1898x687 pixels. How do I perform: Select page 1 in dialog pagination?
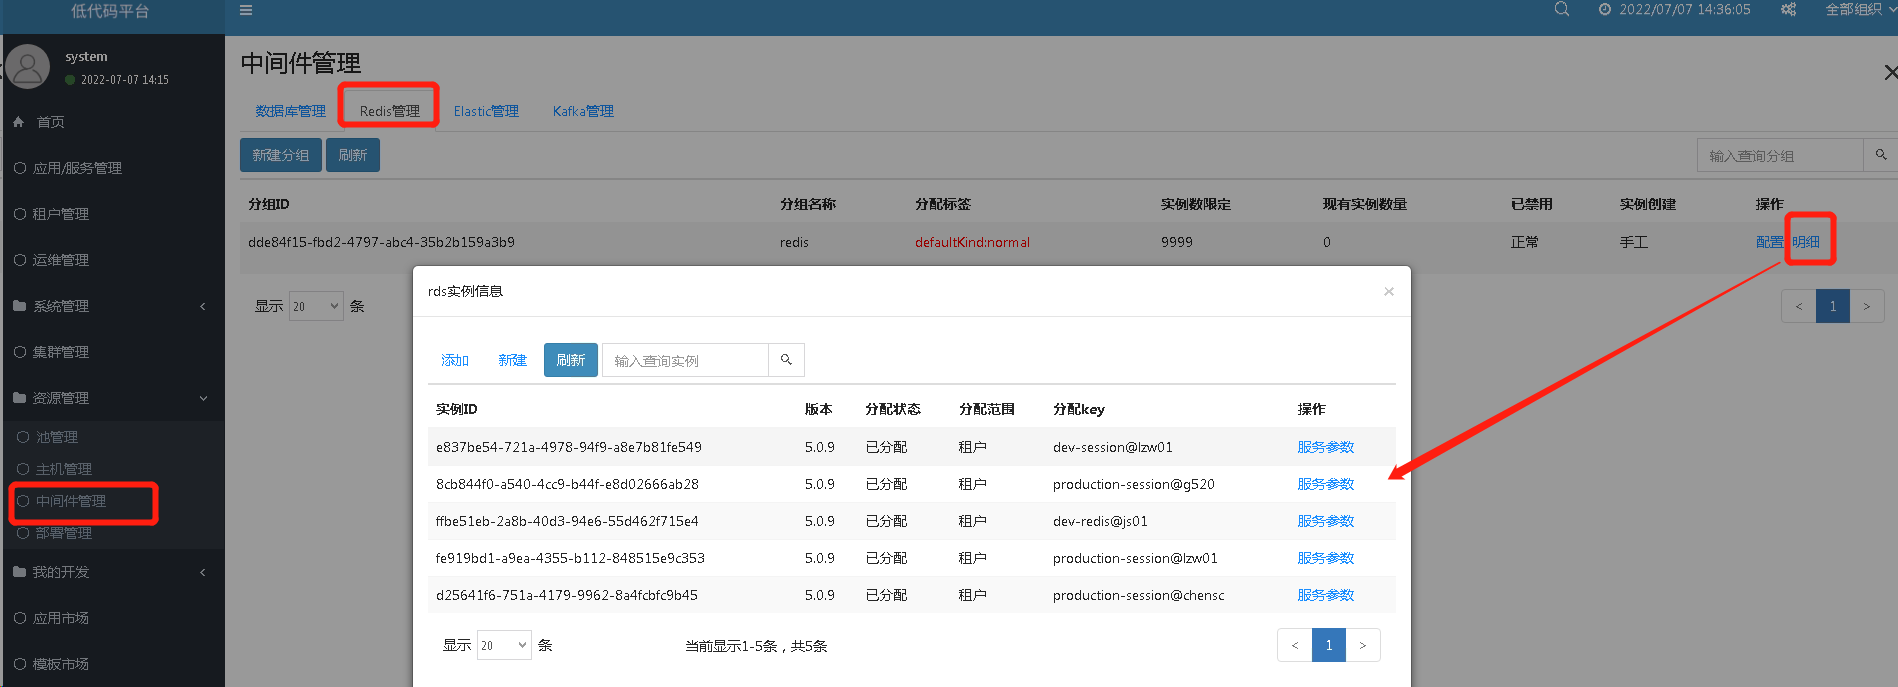tap(1329, 645)
